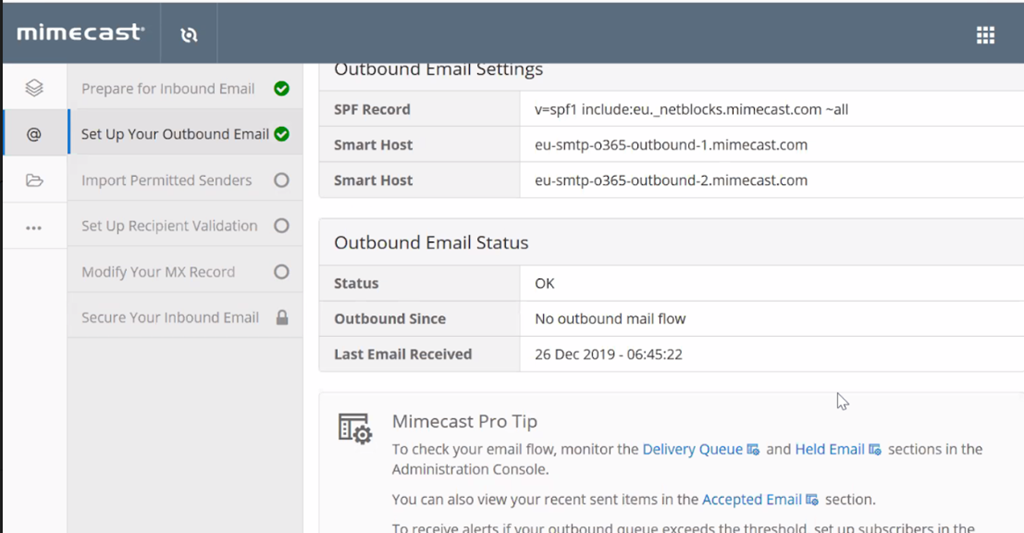The width and height of the screenshot is (1024, 533).
Task: Open the three-dots more icon in sidebar
Action: [x=34, y=228]
